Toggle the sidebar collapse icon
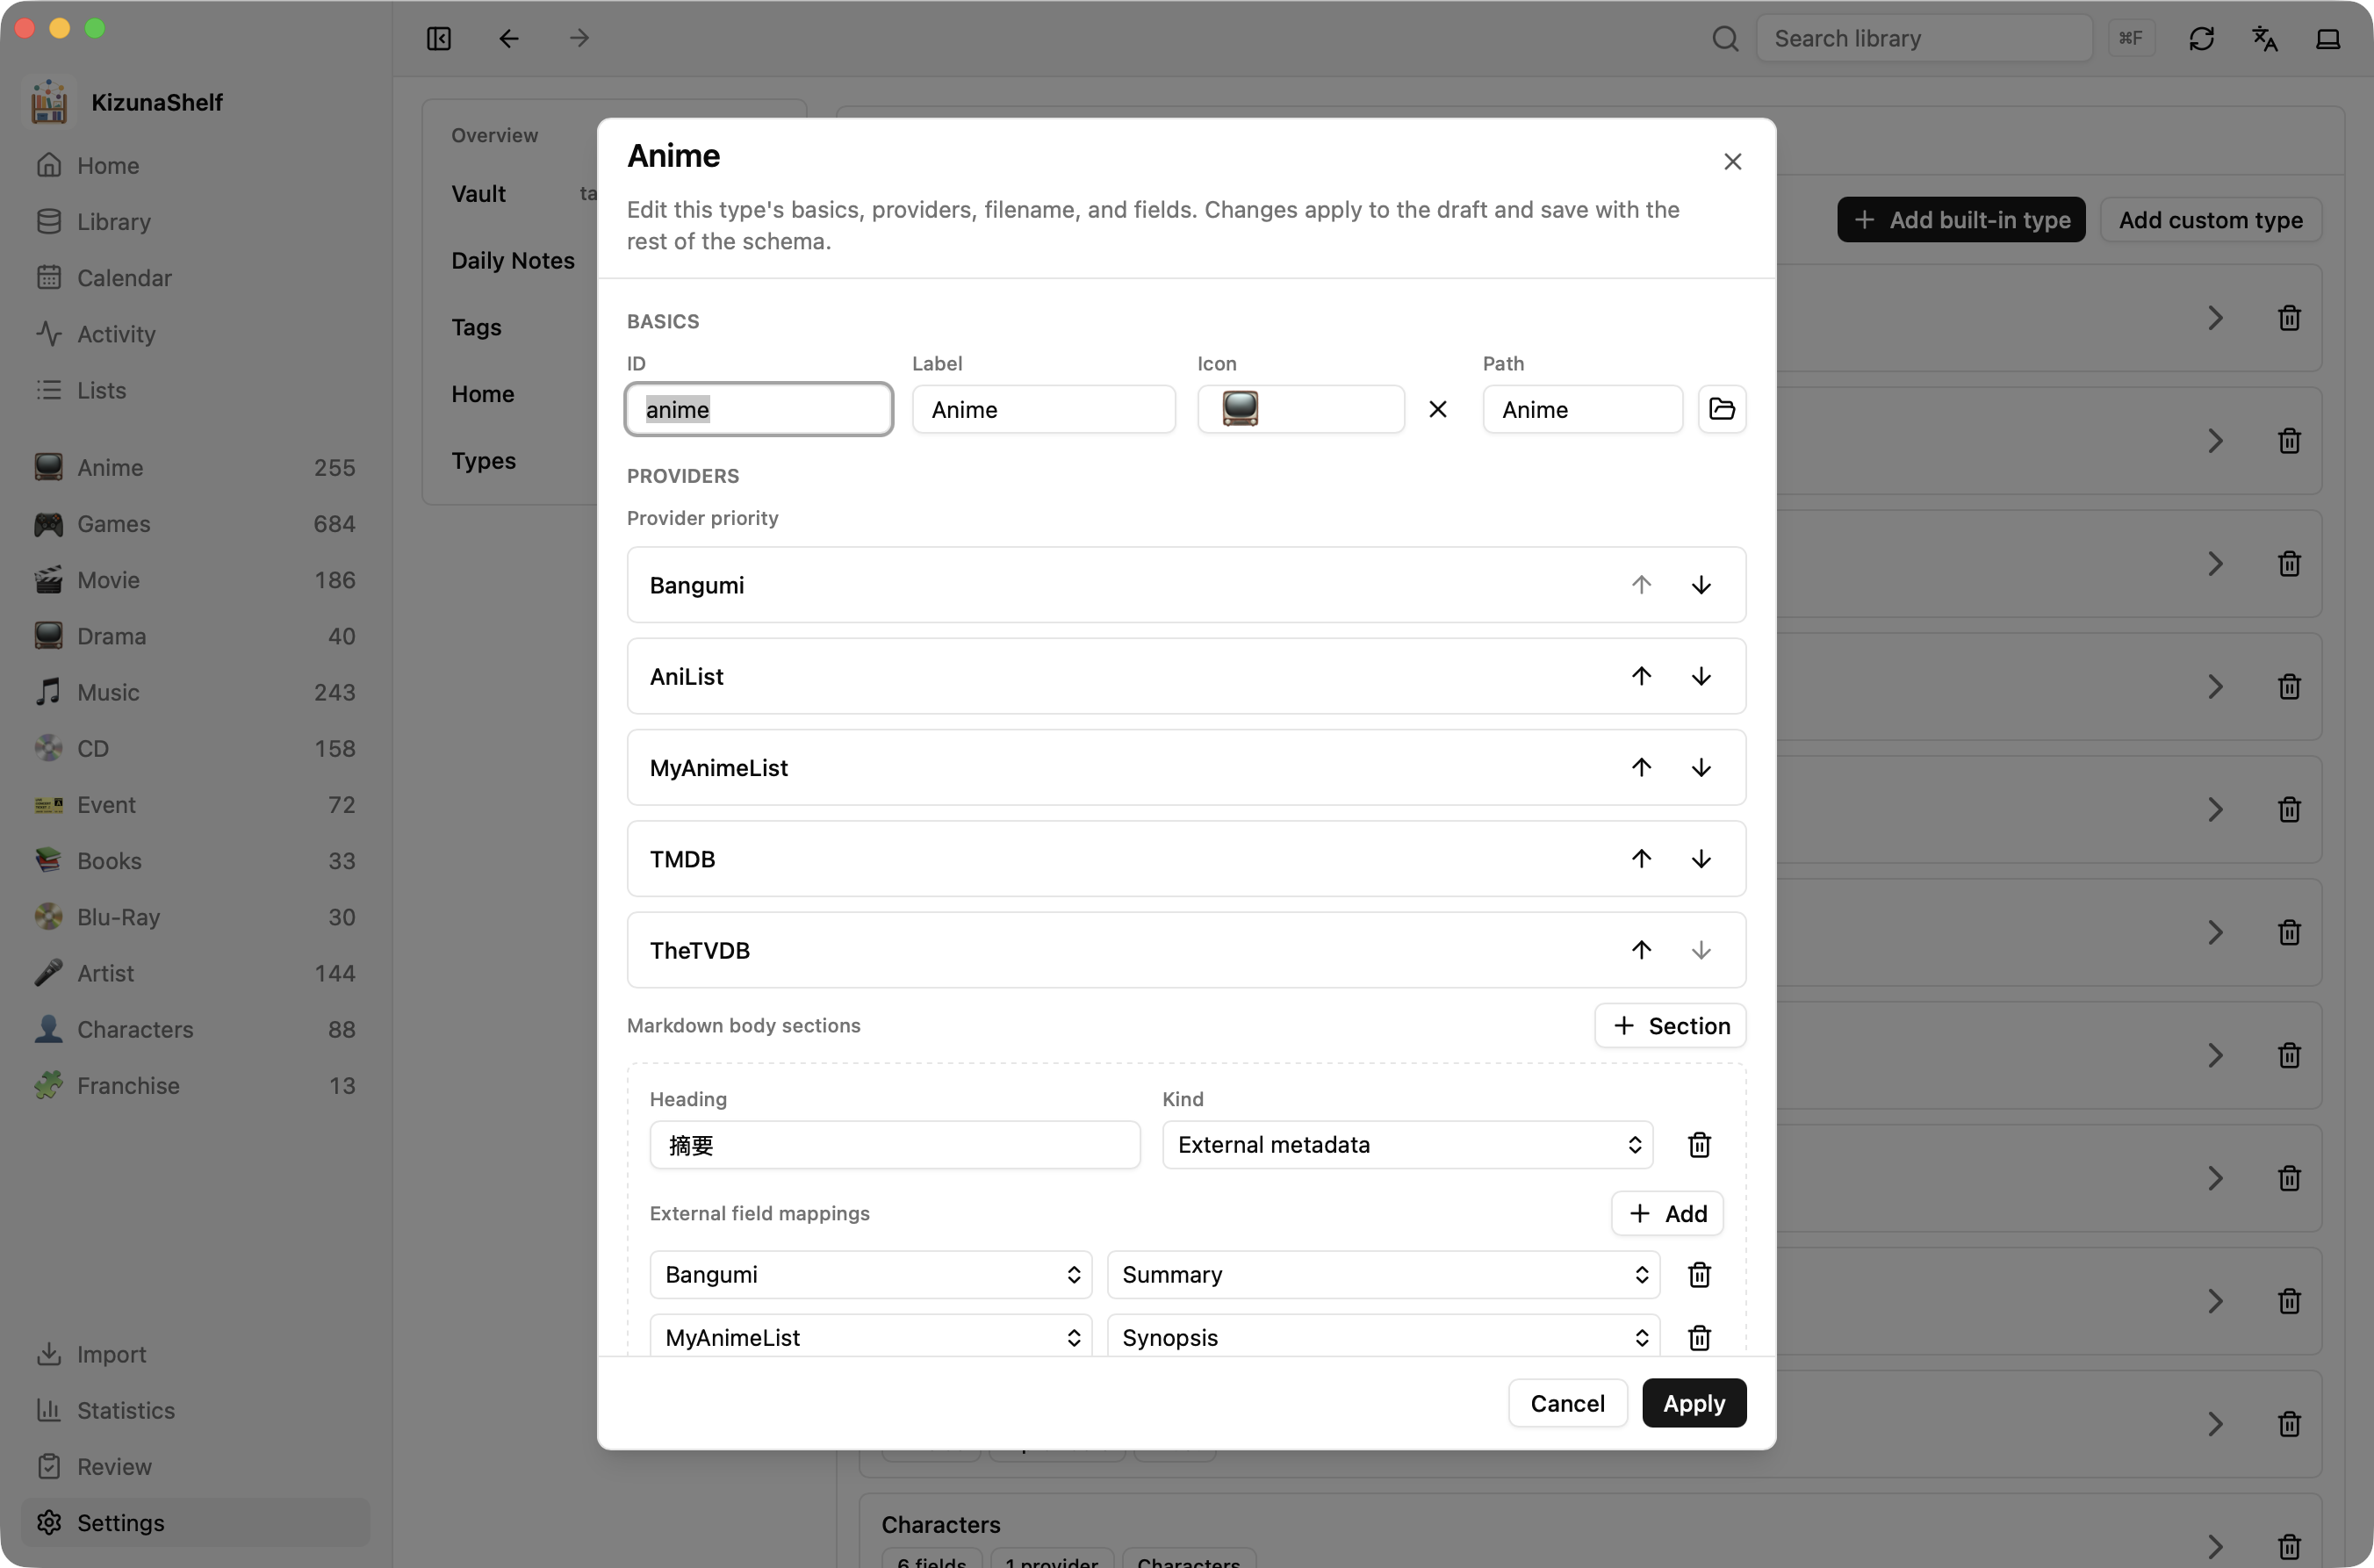 439,38
